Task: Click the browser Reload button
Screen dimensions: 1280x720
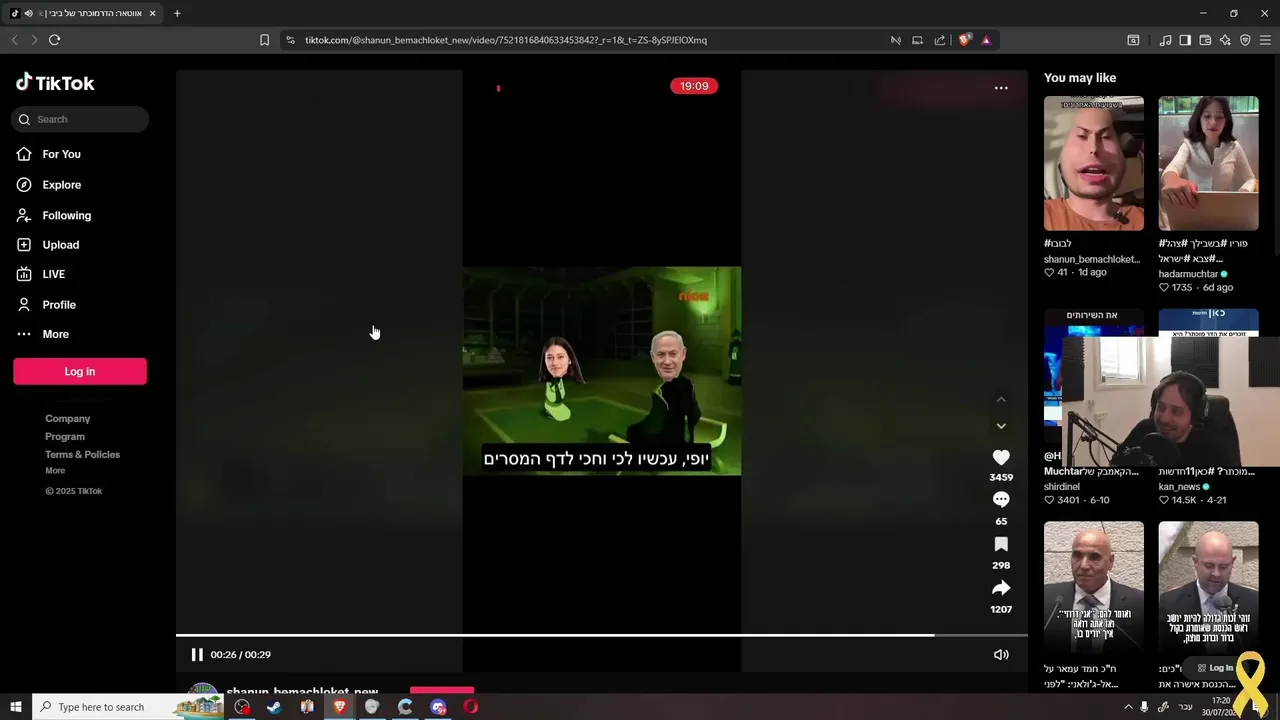Action: point(54,40)
